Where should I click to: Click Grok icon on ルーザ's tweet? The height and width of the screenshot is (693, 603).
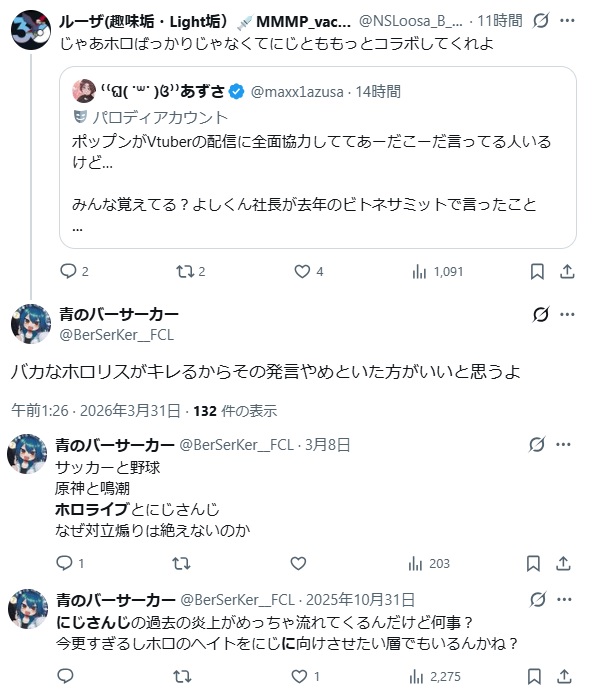[541, 19]
